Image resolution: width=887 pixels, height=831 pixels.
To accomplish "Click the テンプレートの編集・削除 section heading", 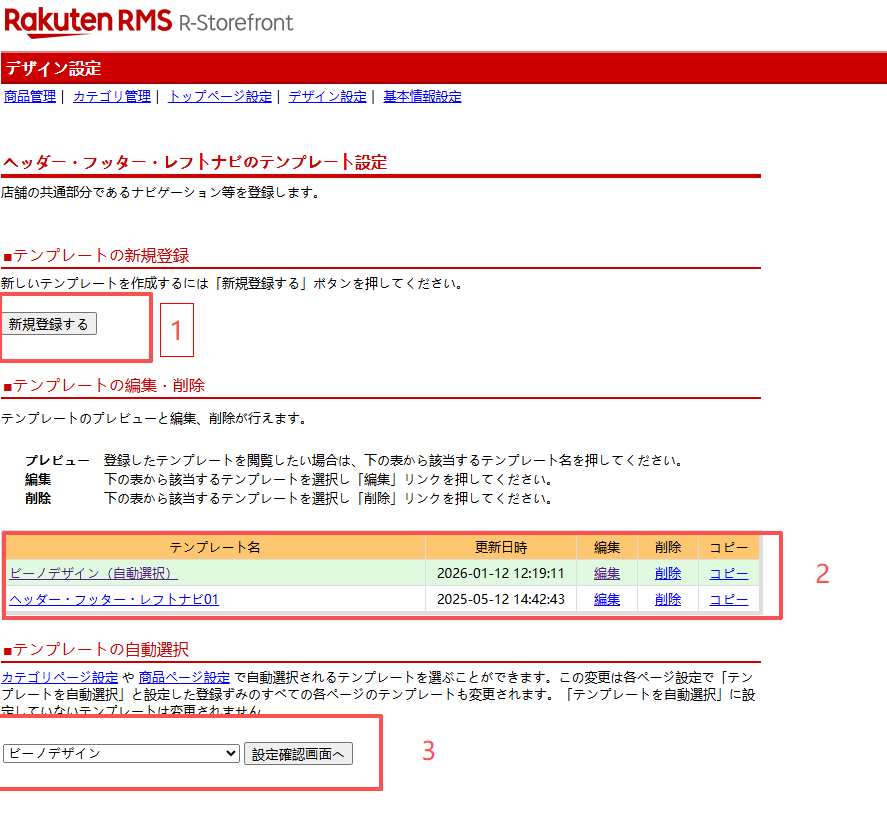I will [104, 386].
